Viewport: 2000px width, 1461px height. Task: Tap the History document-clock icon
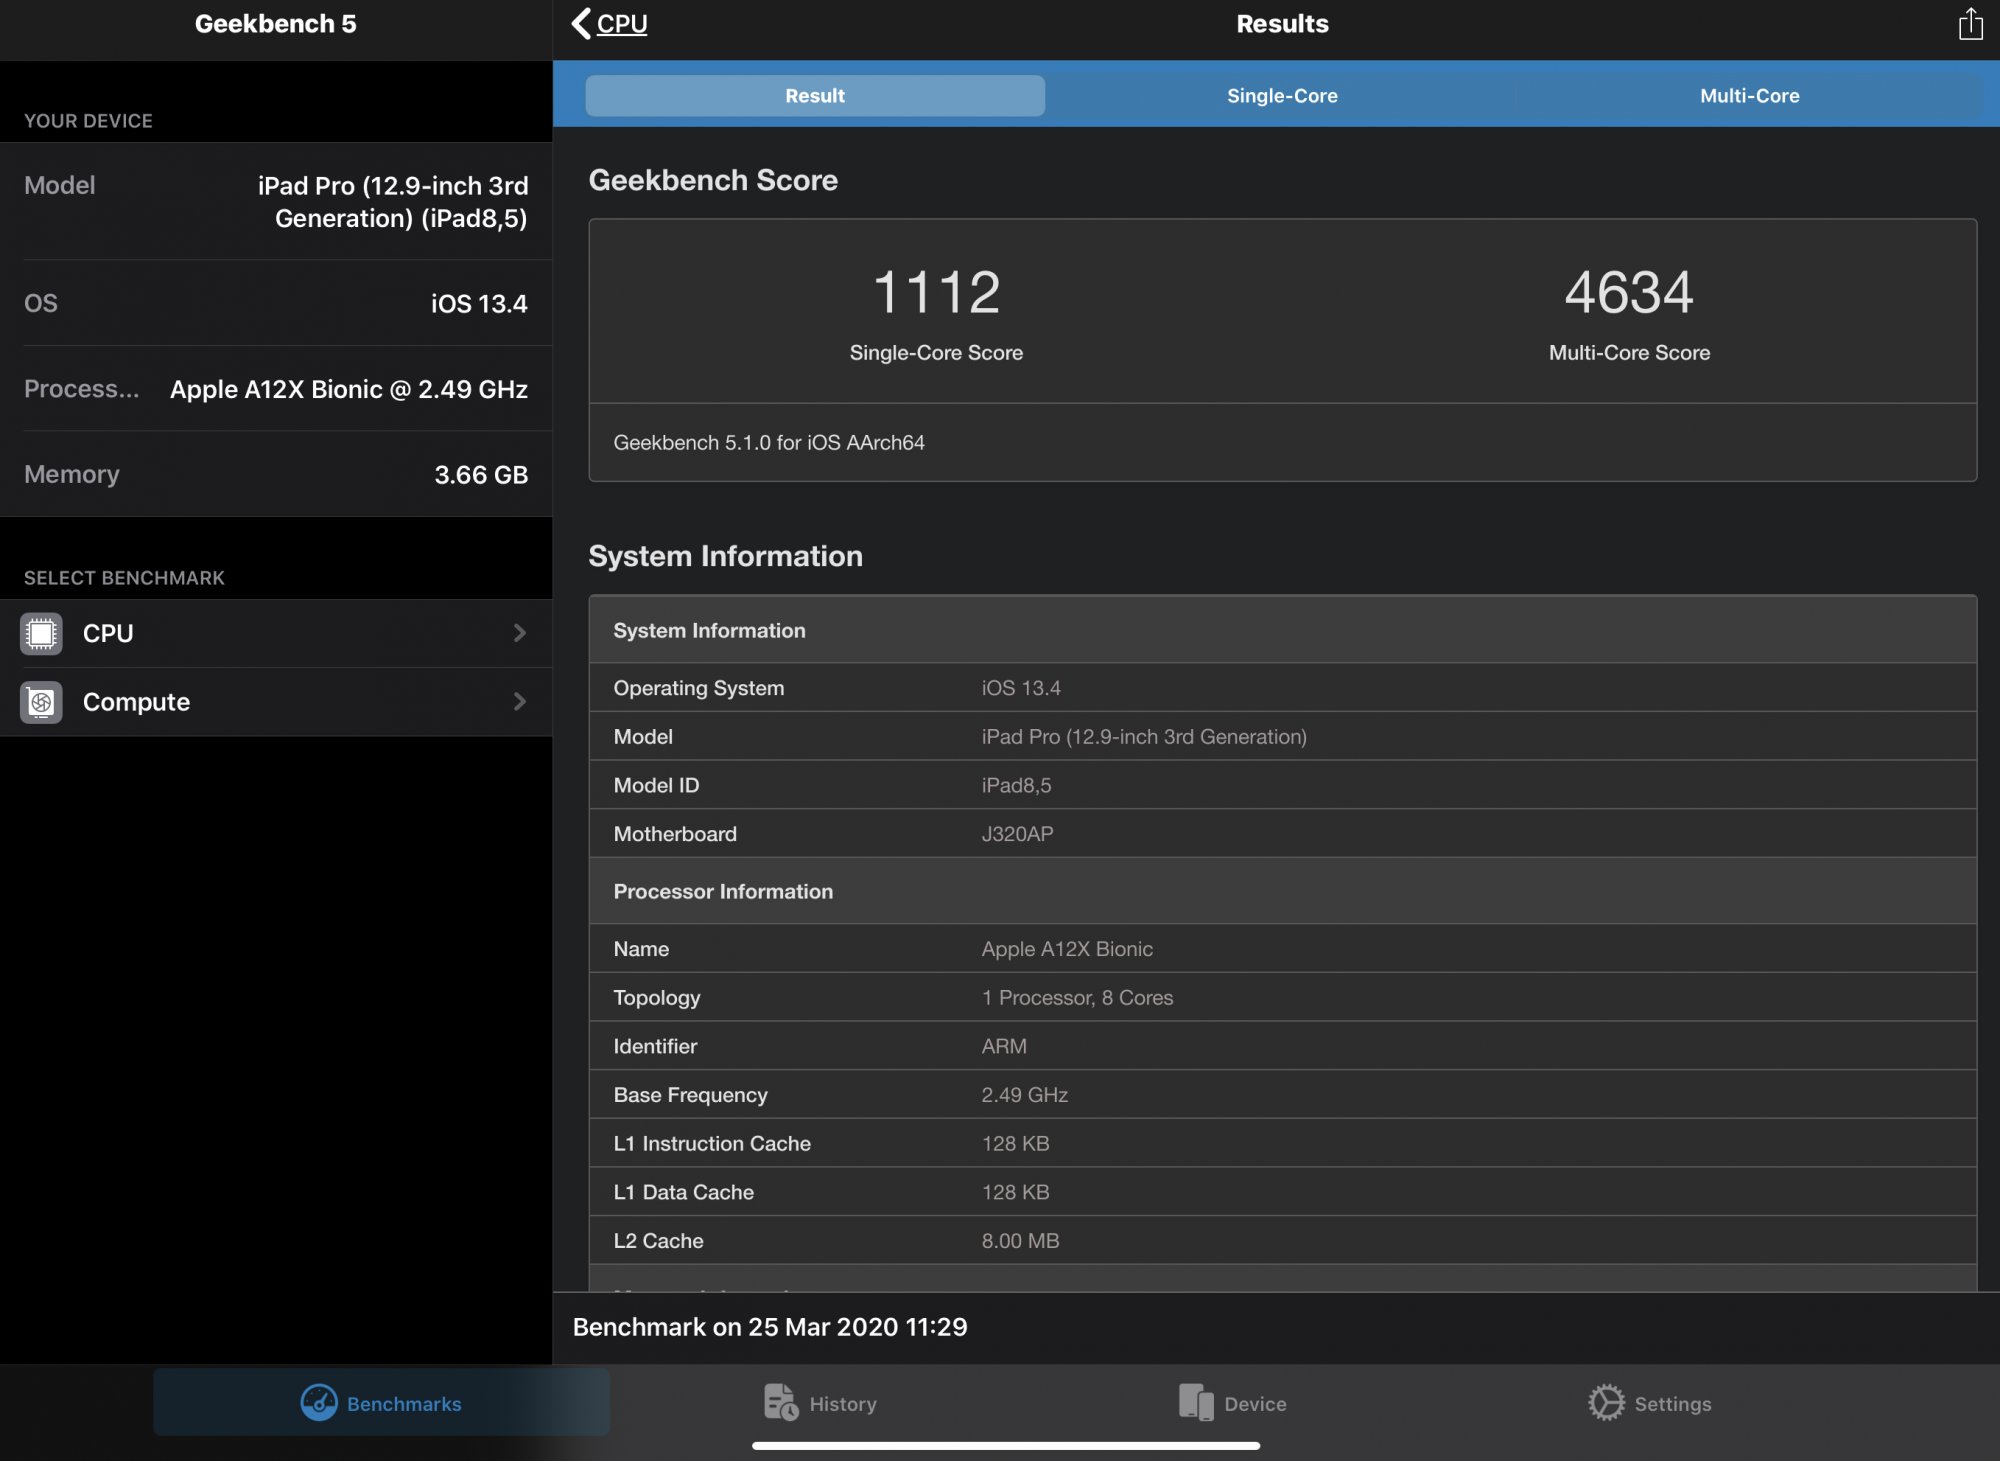[781, 1403]
